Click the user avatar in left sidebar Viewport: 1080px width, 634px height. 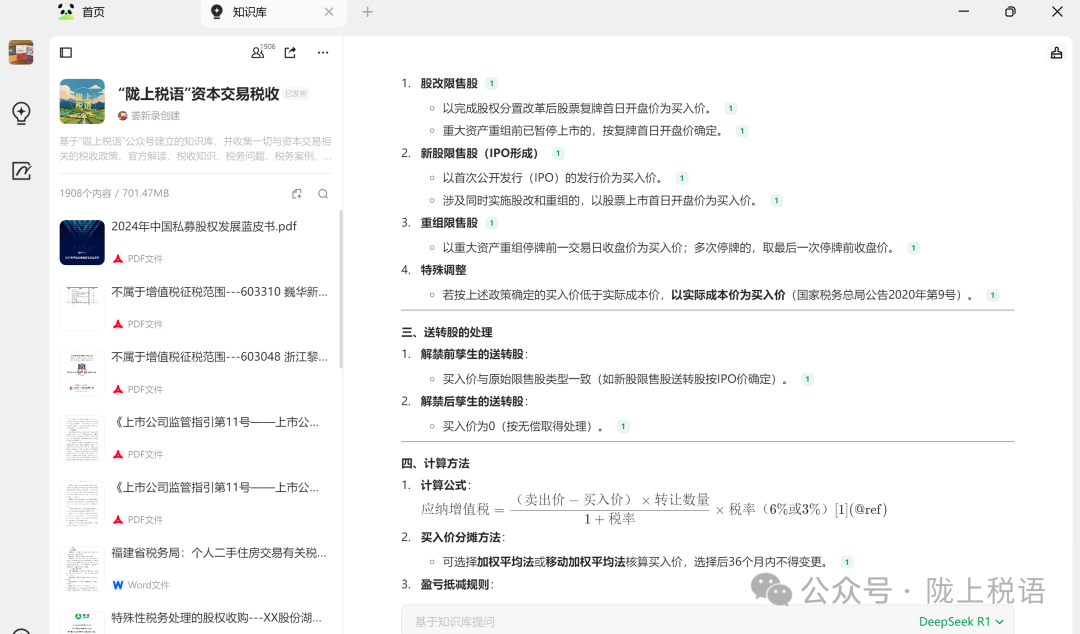pyautogui.click(x=21, y=53)
